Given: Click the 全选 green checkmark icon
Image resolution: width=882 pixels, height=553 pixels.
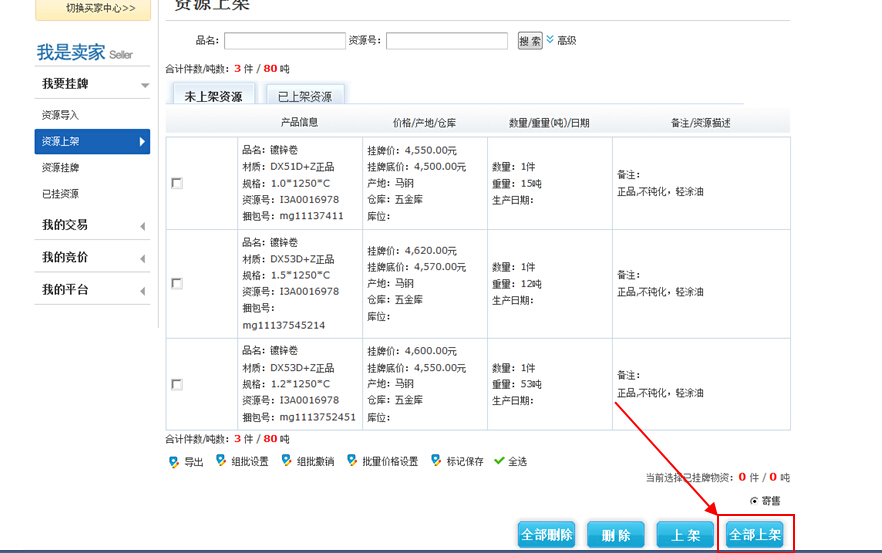Looking at the screenshot, I should (499, 461).
